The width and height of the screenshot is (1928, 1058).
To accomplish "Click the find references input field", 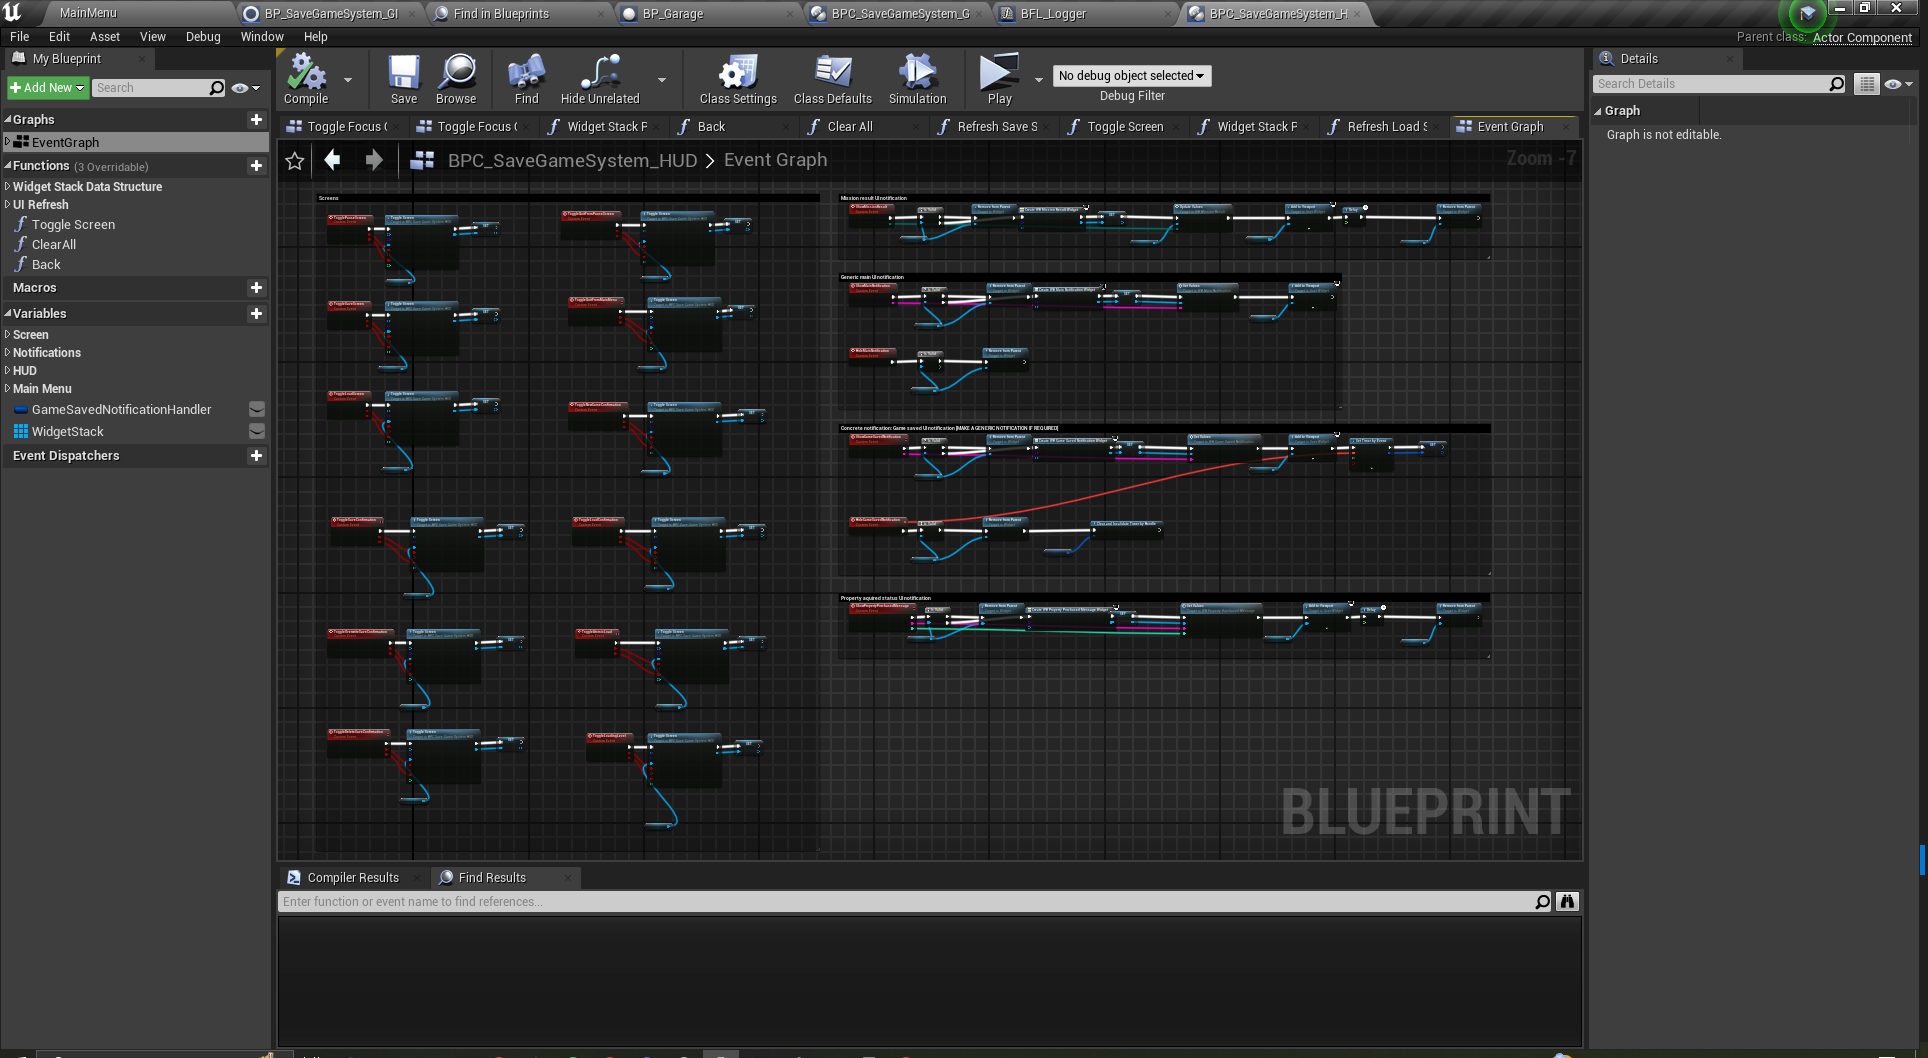I will tap(905, 902).
